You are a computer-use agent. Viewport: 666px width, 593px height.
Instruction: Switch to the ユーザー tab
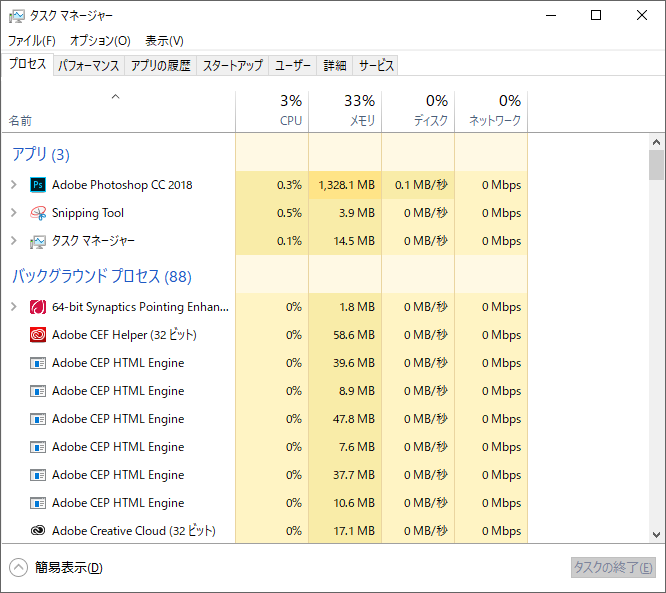click(293, 65)
